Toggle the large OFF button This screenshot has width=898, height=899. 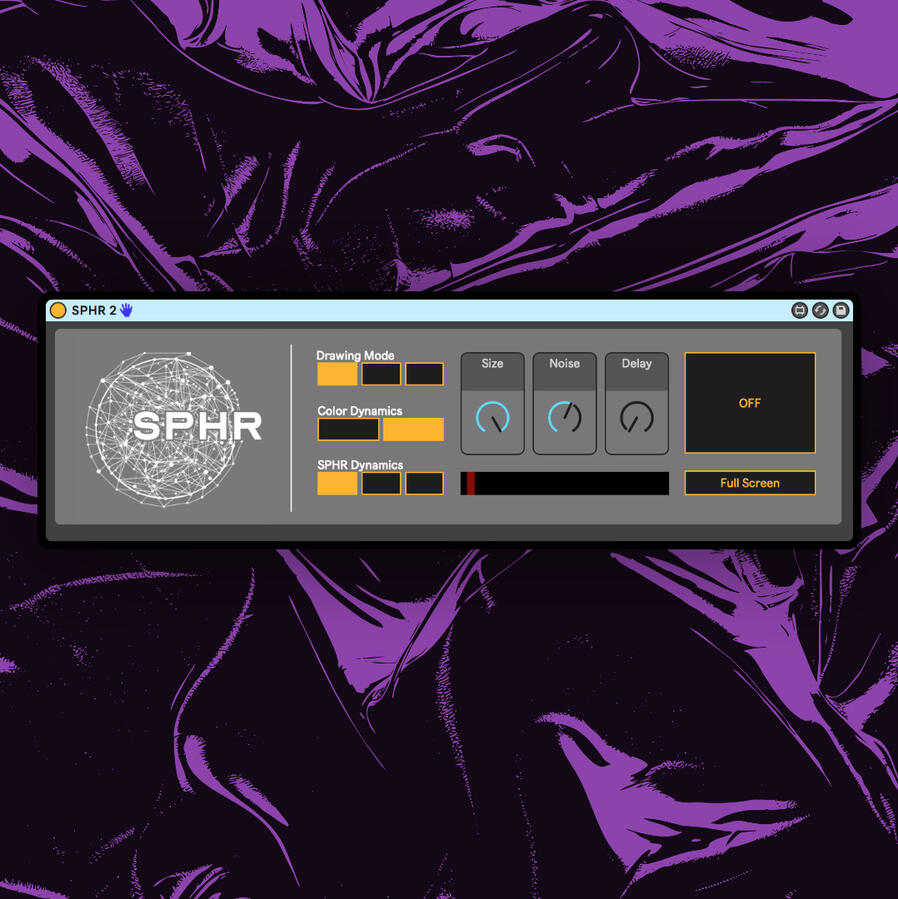(750, 403)
